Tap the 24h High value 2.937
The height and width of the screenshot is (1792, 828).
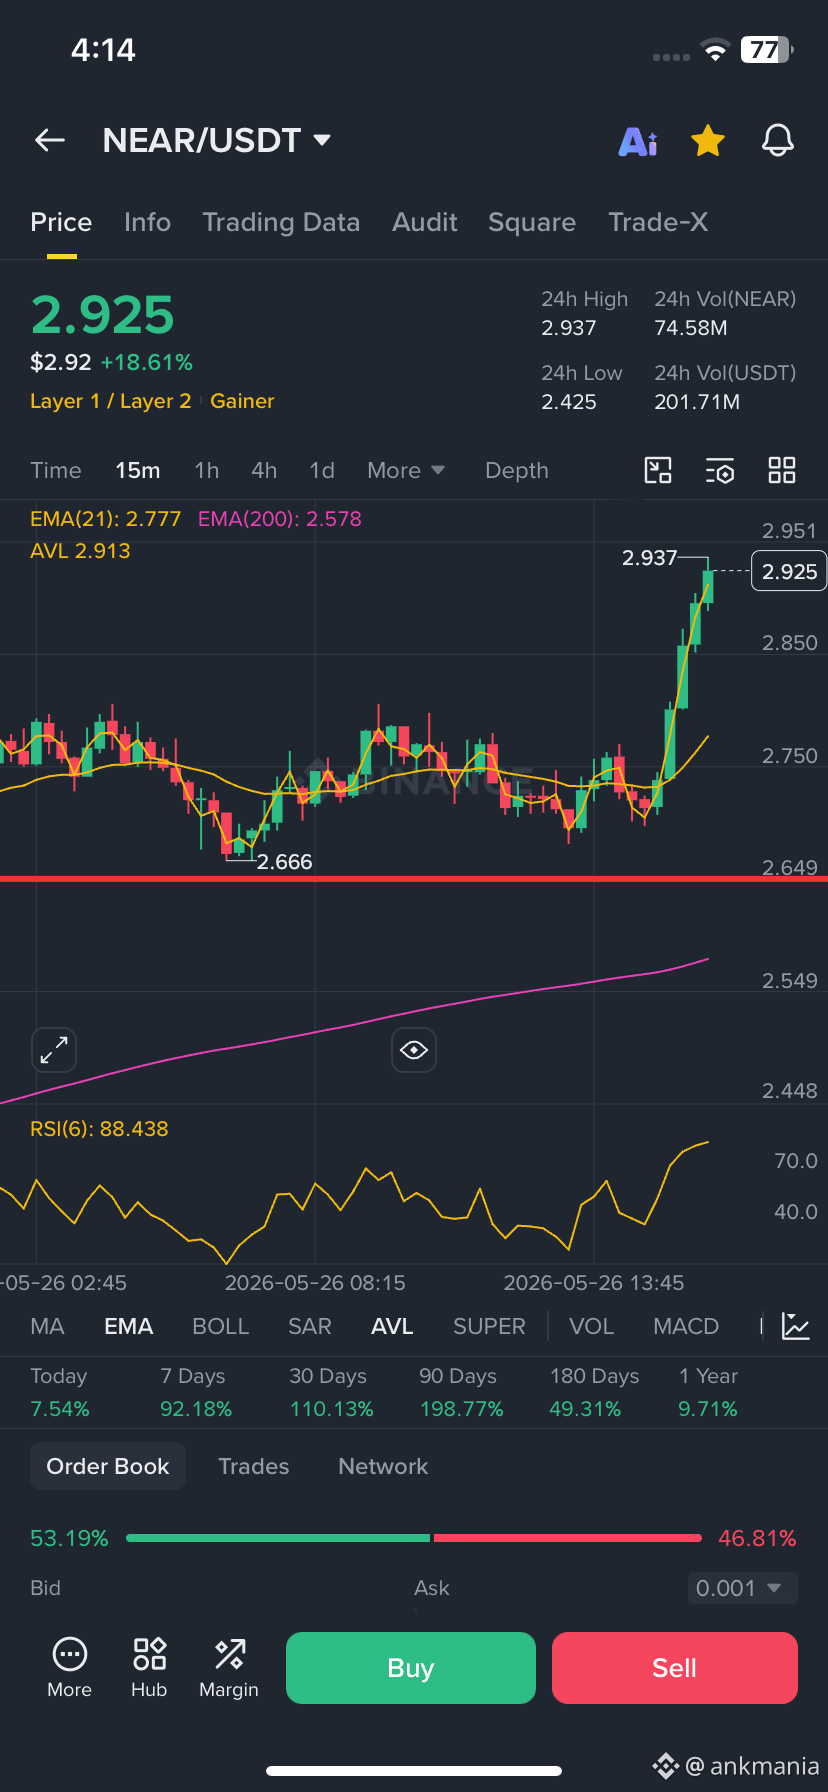pyautogui.click(x=569, y=328)
